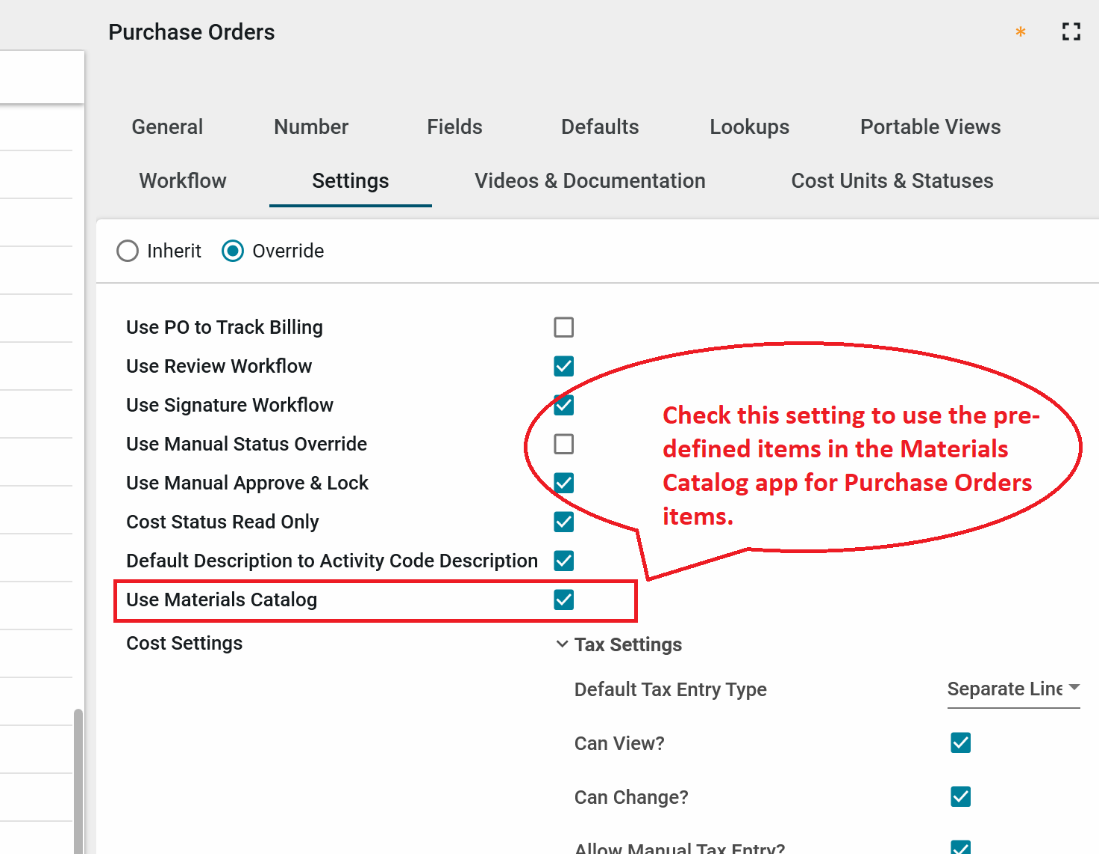Screen dimensions: 1099x854
Task: Open the Fields tab
Action: (x=454, y=127)
